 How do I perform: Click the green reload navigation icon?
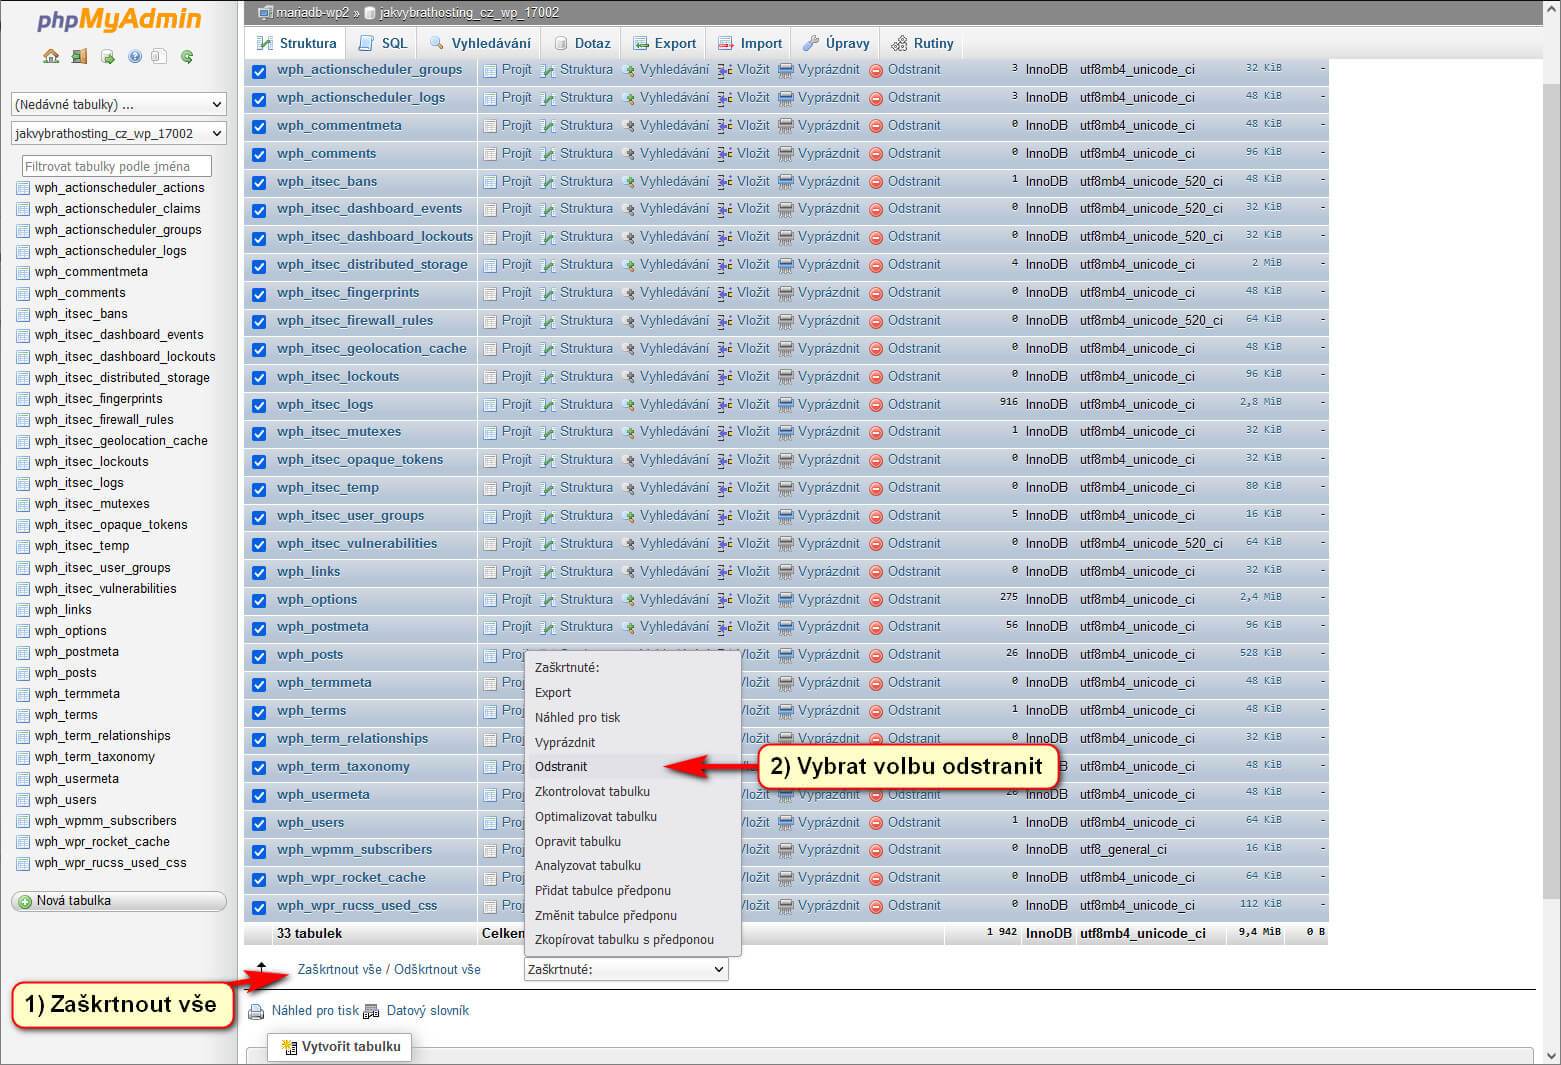(187, 56)
